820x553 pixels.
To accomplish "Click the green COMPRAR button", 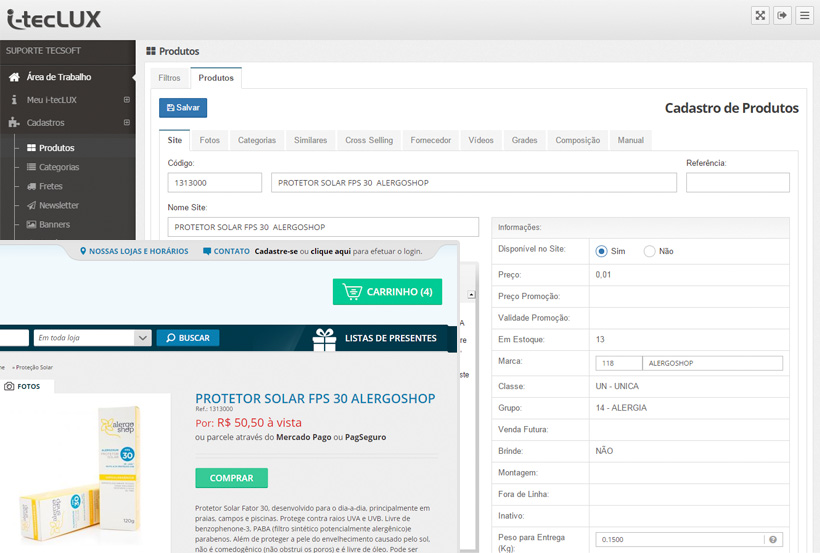I will [x=232, y=478].
